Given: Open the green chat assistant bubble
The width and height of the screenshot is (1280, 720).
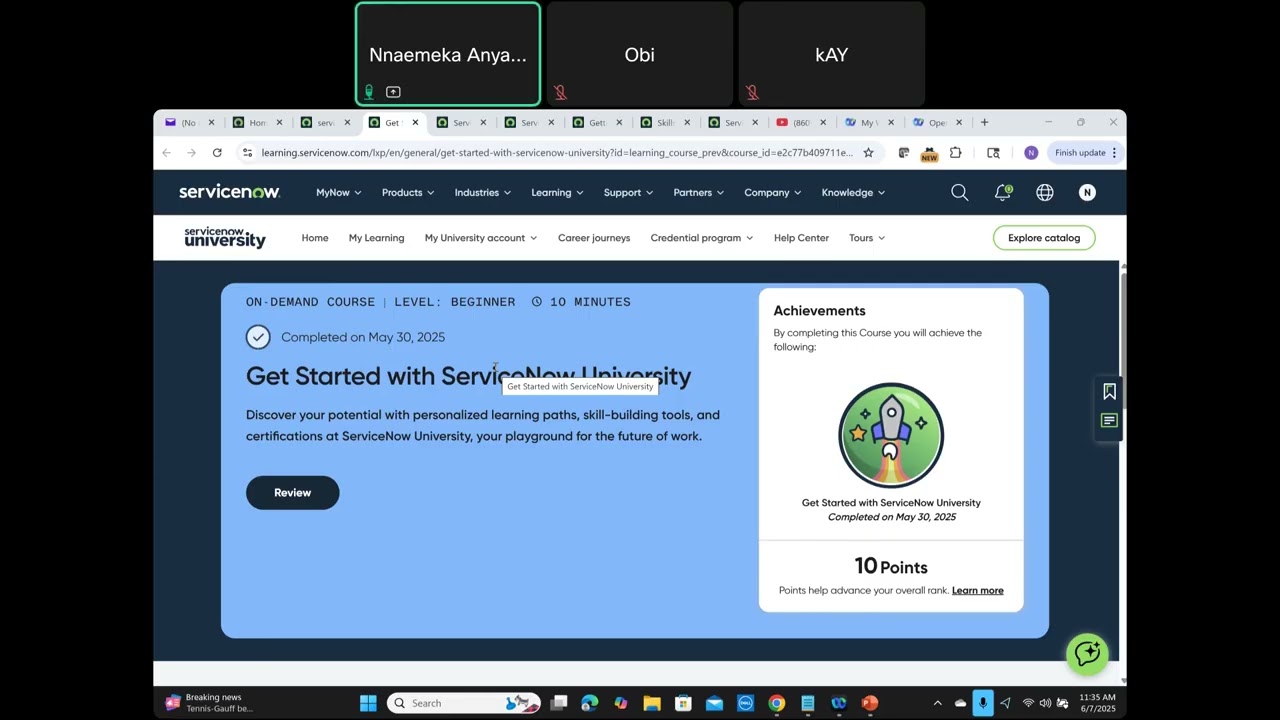Looking at the screenshot, I should click(1087, 653).
